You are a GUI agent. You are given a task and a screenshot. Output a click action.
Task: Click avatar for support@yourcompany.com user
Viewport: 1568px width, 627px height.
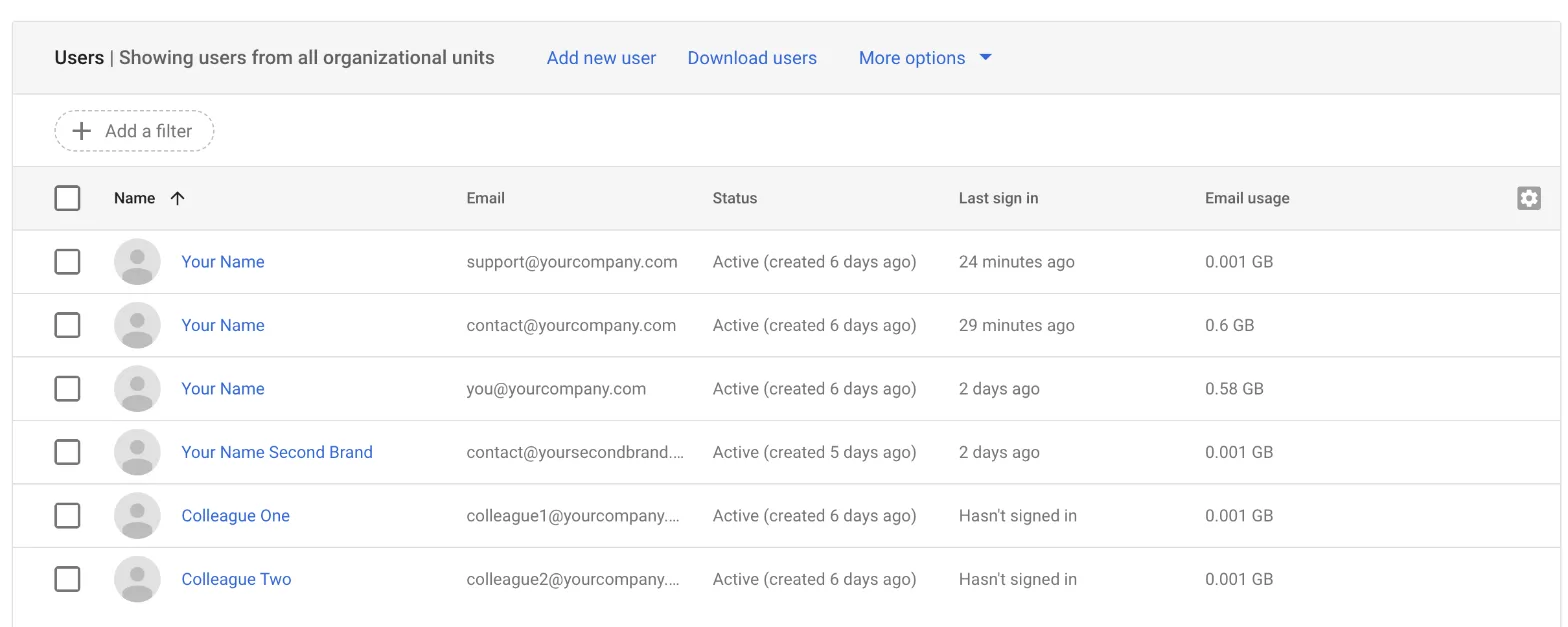[x=137, y=262]
